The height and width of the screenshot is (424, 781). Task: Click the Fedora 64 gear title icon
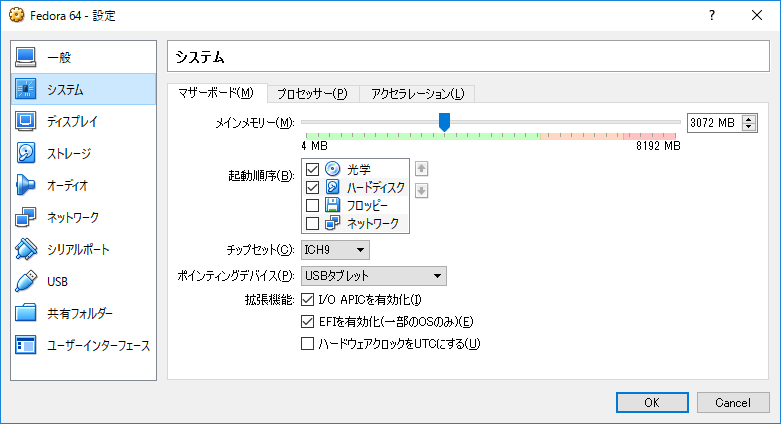pos(16,15)
